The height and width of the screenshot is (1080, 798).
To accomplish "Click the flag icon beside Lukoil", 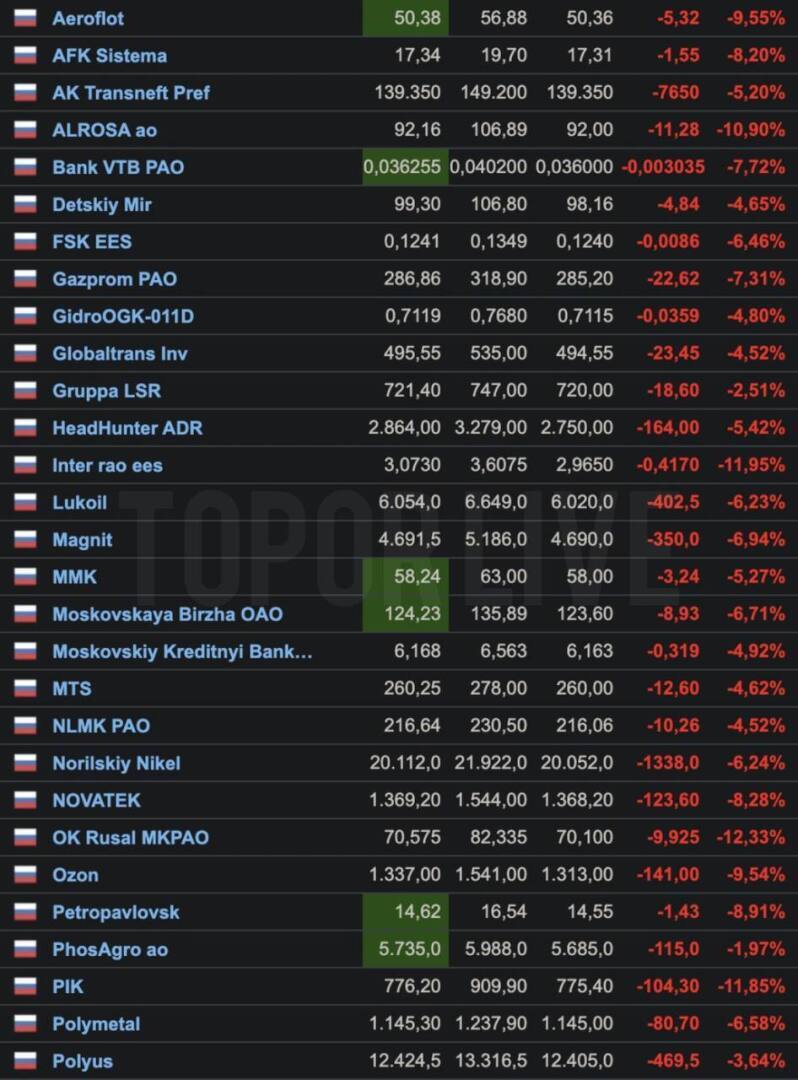I will click(x=25, y=502).
